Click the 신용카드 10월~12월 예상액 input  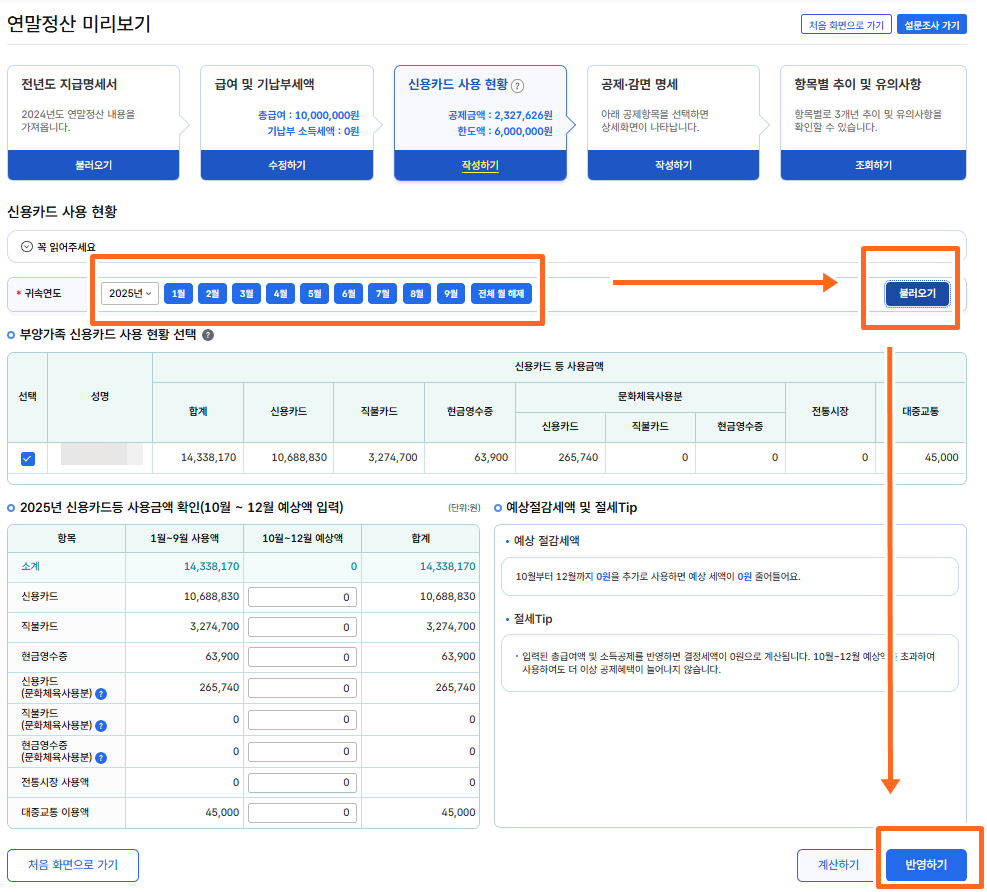(302, 597)
